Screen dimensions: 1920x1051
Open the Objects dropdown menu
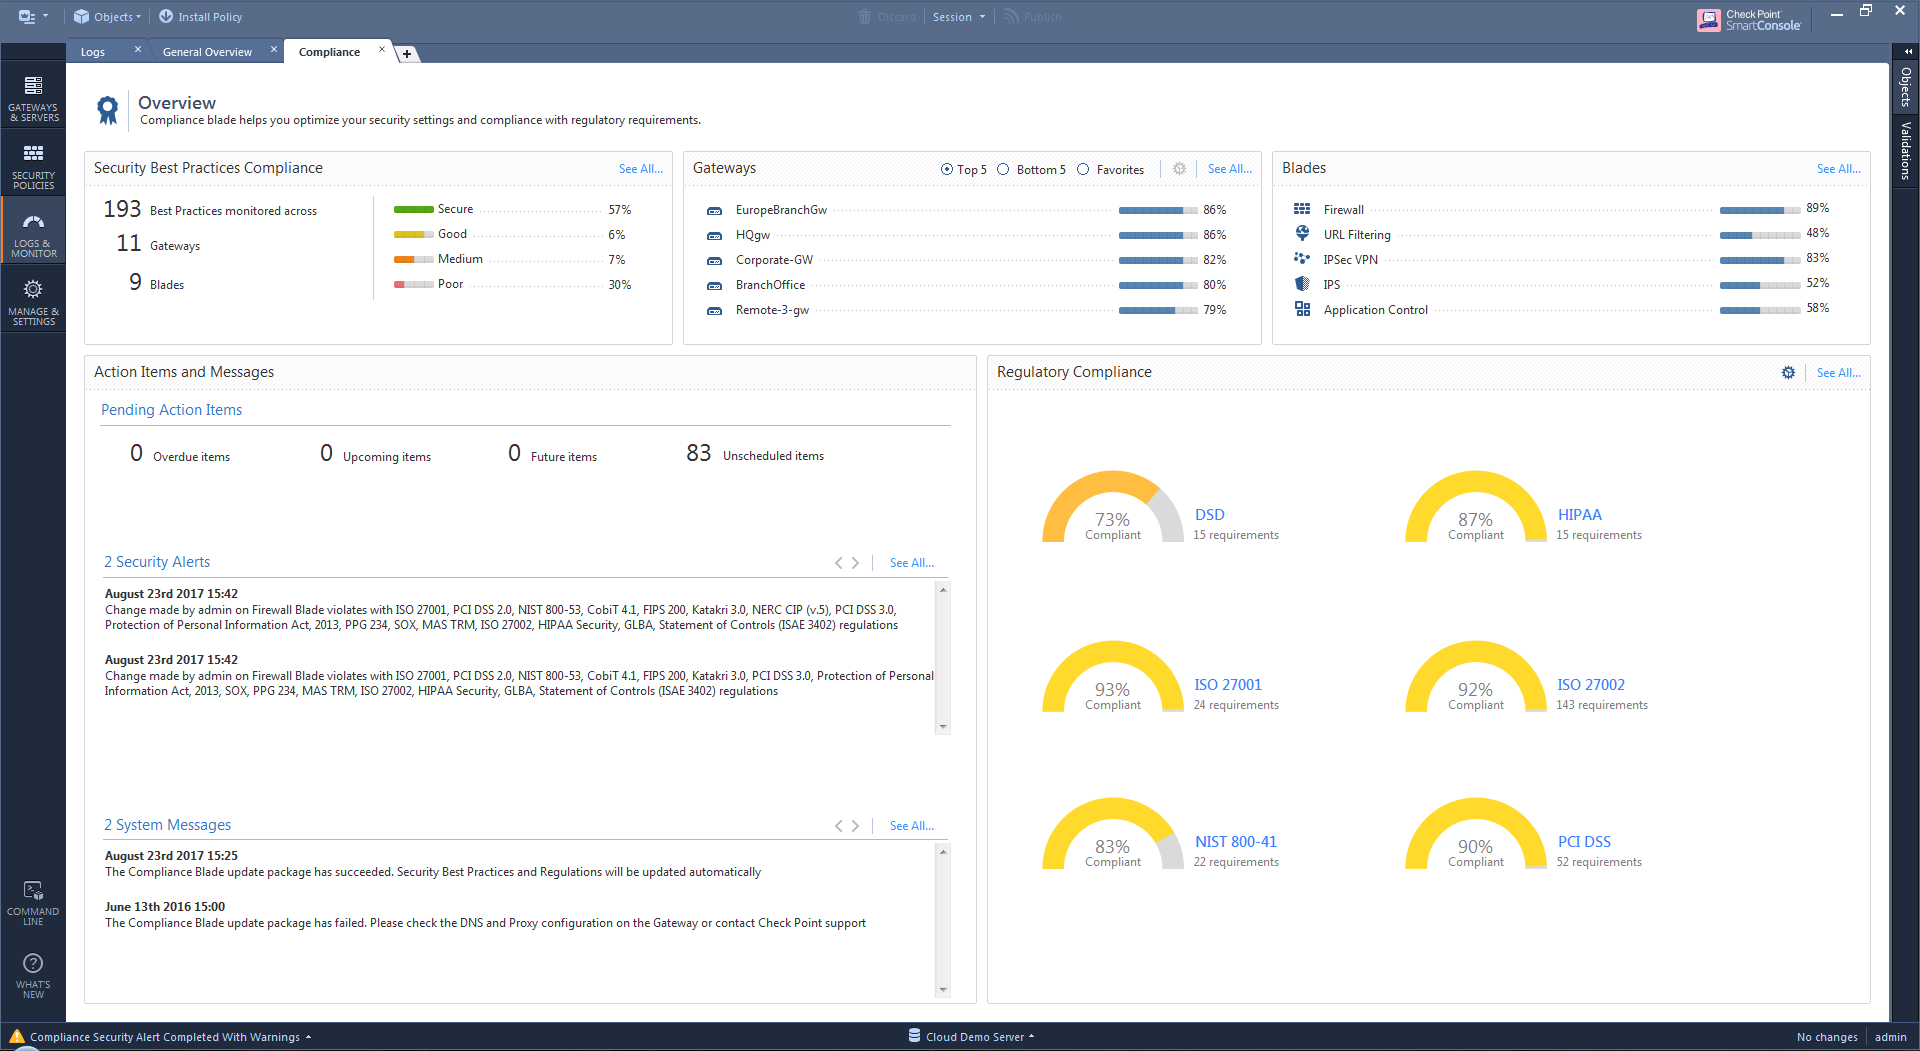pyautogui.click(x=107, y=16)
